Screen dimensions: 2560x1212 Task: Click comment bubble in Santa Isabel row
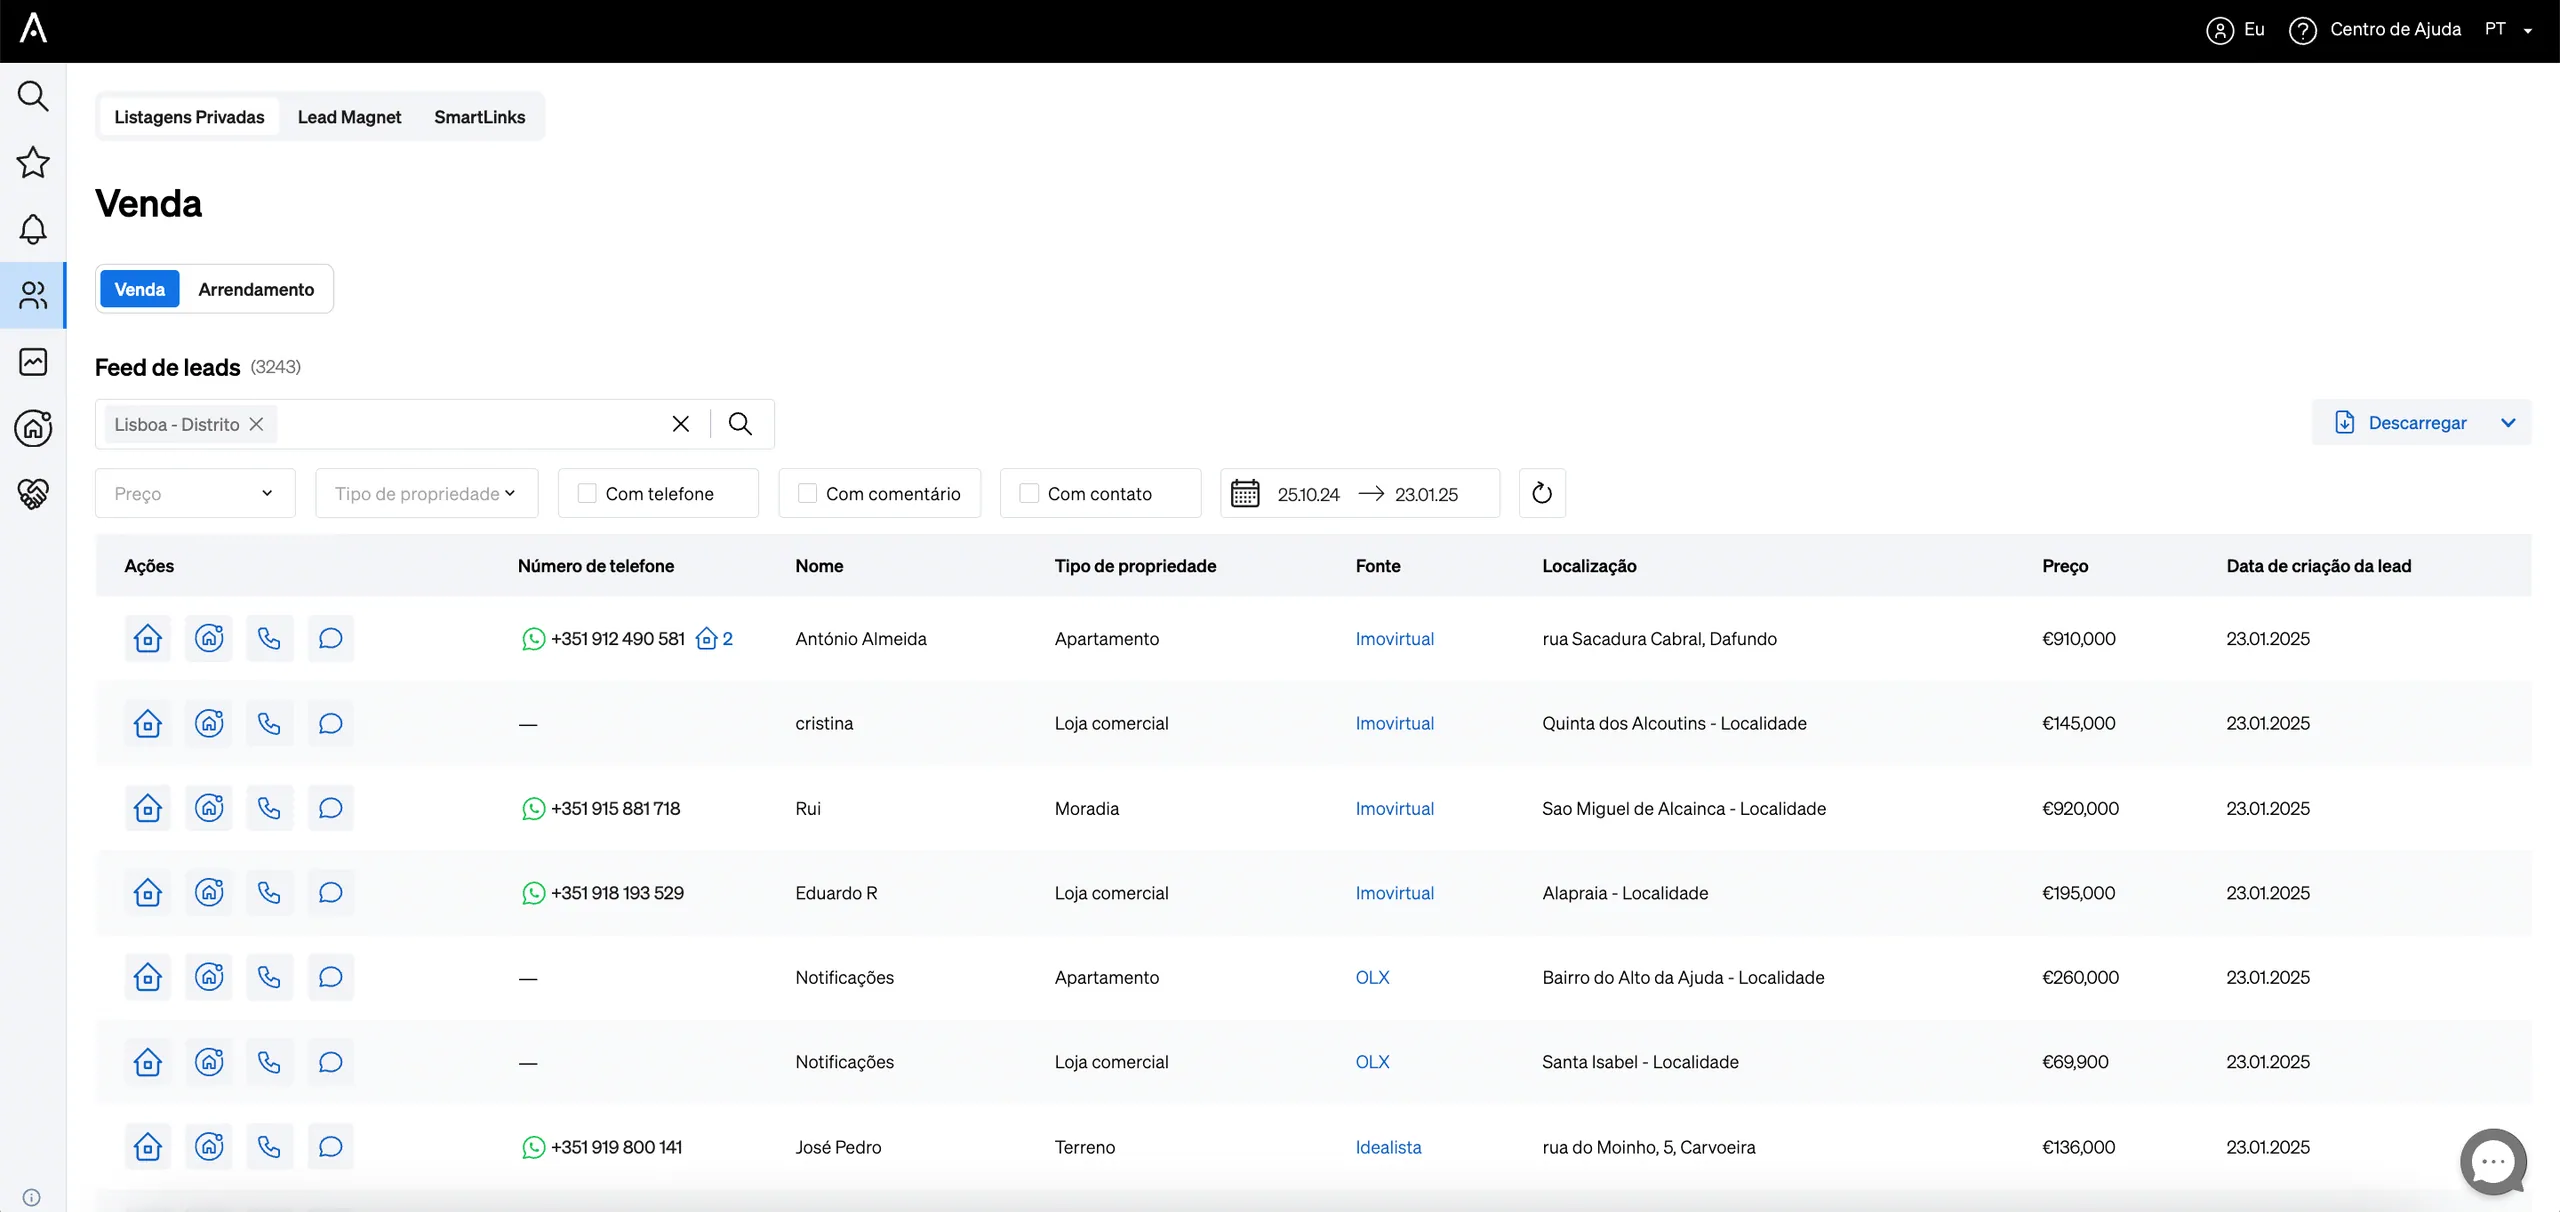330,1061
